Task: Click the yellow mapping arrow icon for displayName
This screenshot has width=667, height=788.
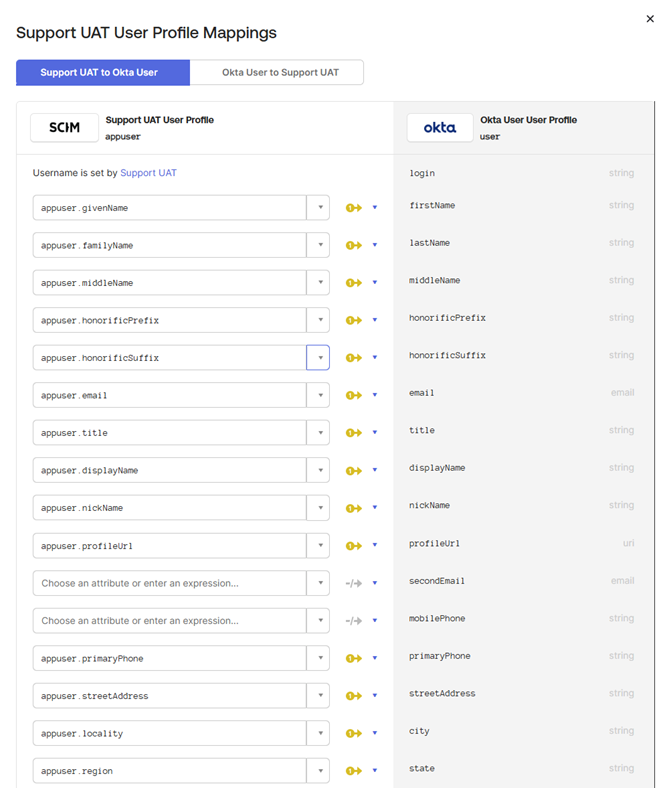Action: tap(353, 471)
